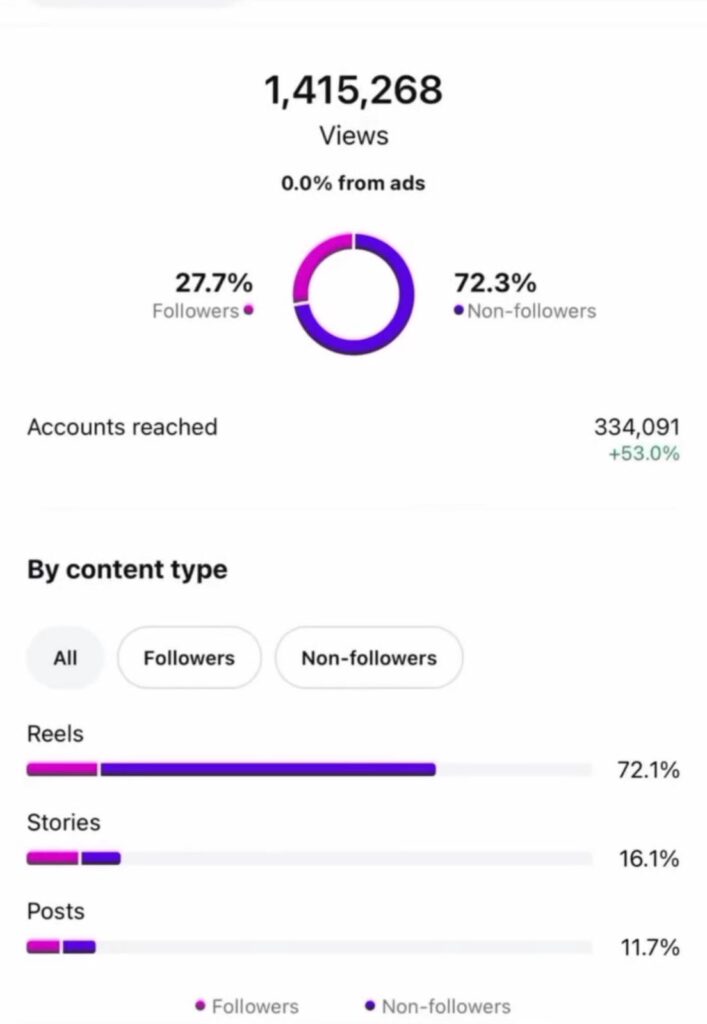The height and width of the screenshot is (1024, 707).
Task: Click the Posts pink followers bar segment
Action: [x=43, y=946]
